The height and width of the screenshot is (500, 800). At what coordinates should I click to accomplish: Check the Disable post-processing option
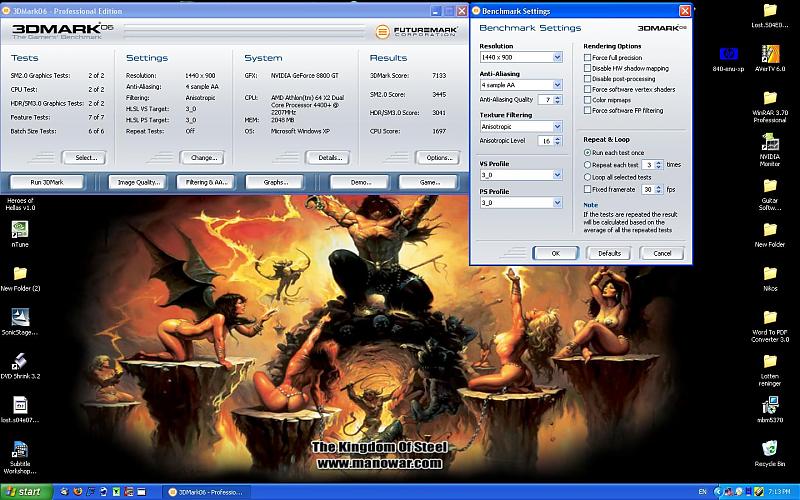coord(588,79)
